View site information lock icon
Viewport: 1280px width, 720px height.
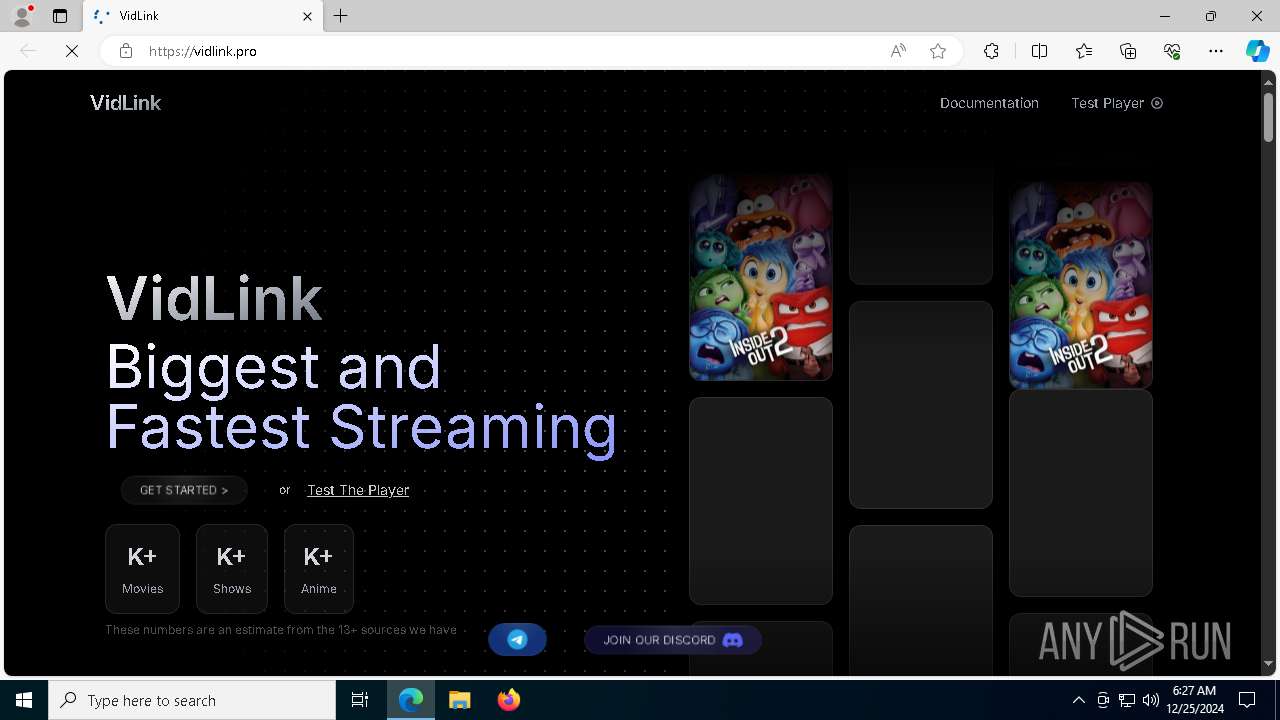[x=126, y=51]
